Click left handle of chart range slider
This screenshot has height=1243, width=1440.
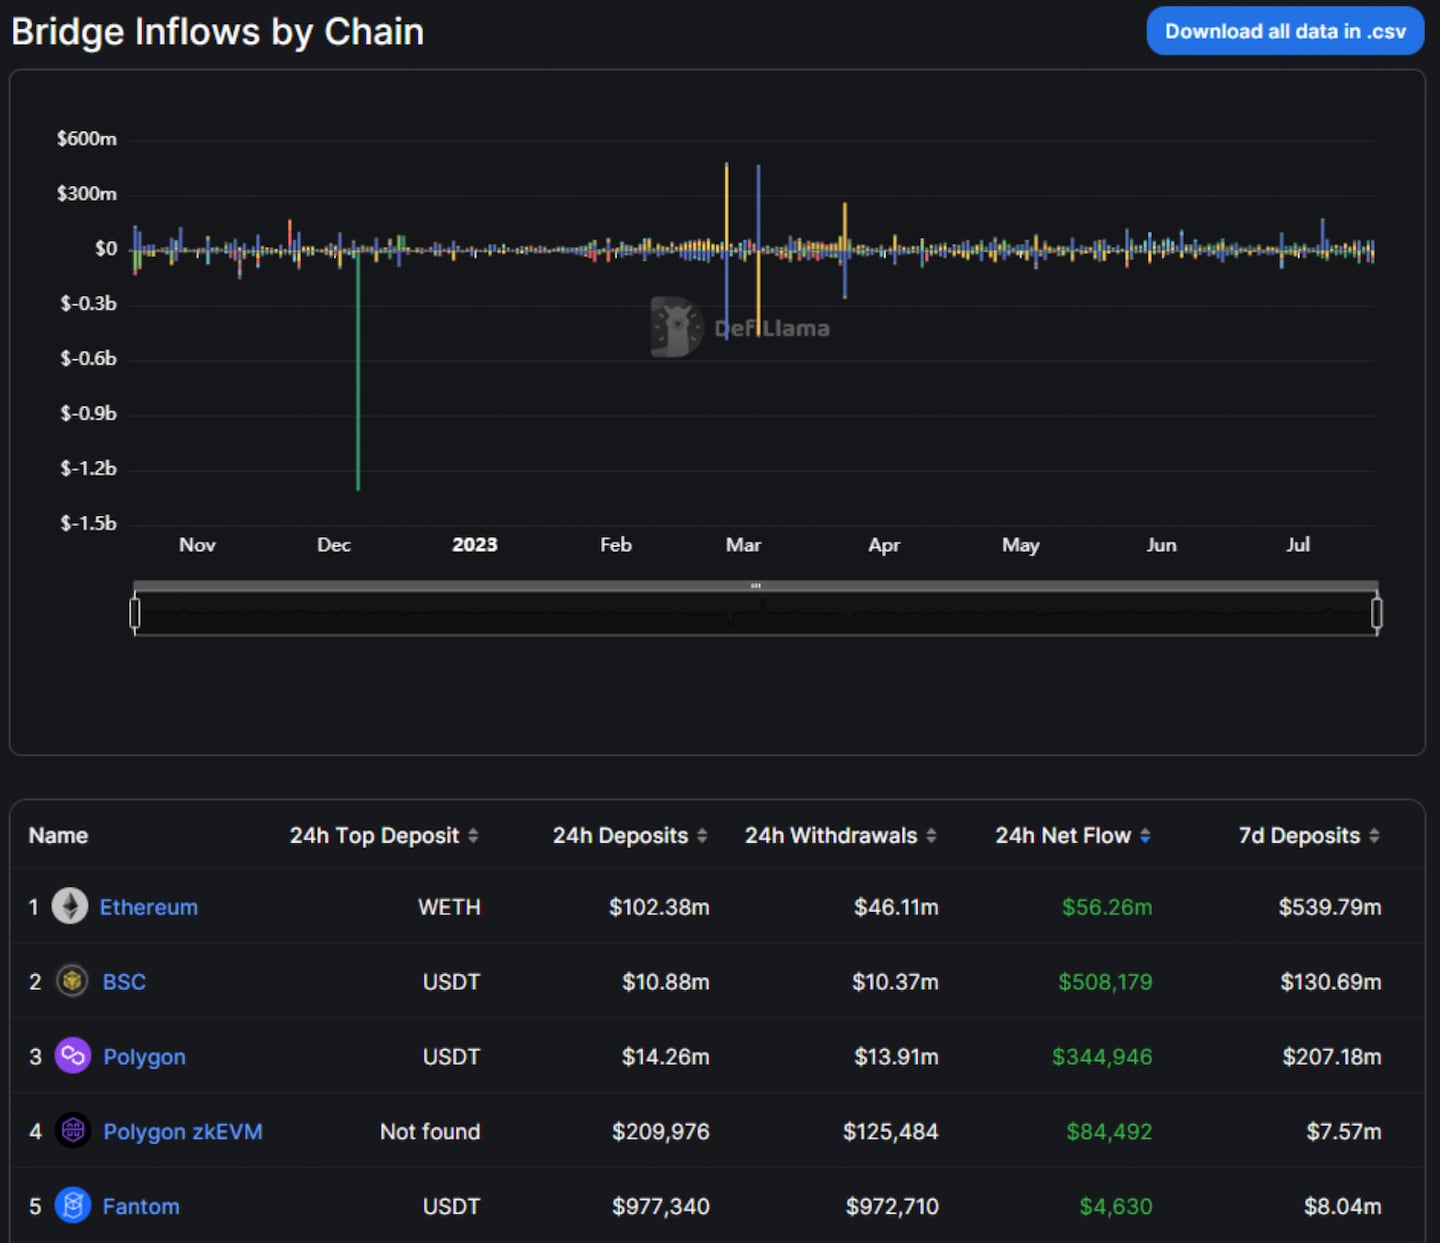click(135, 612)
